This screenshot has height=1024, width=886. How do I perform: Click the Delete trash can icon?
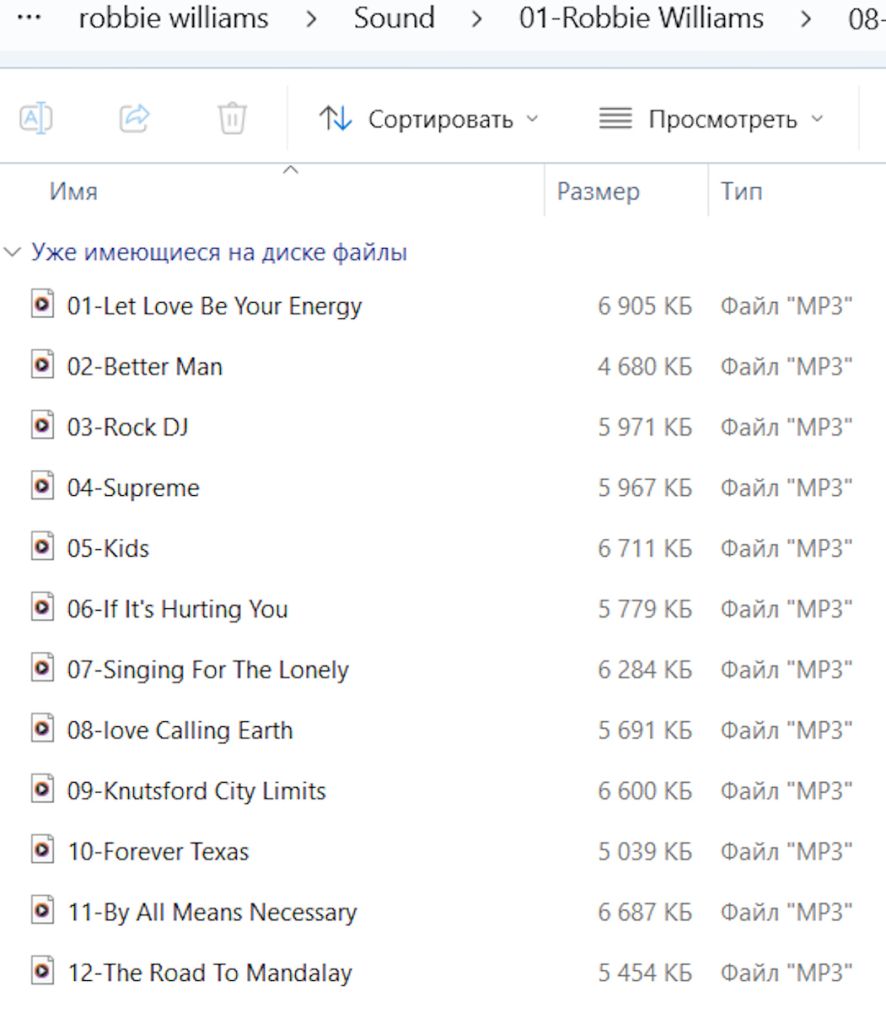232,119
